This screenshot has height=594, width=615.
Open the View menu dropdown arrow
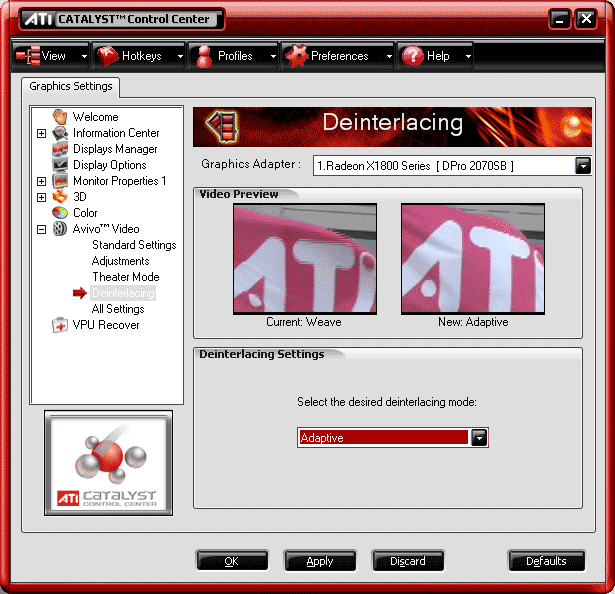coord(84,56)
